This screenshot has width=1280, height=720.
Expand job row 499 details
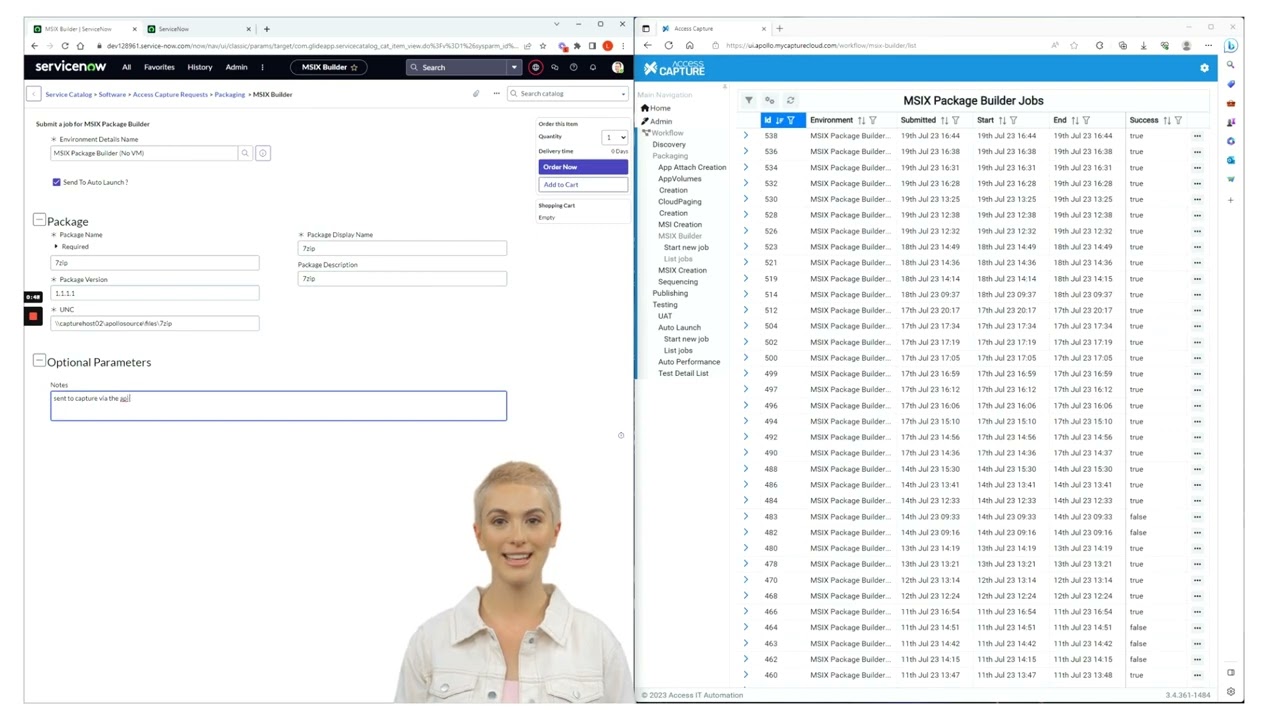(746, 373)
